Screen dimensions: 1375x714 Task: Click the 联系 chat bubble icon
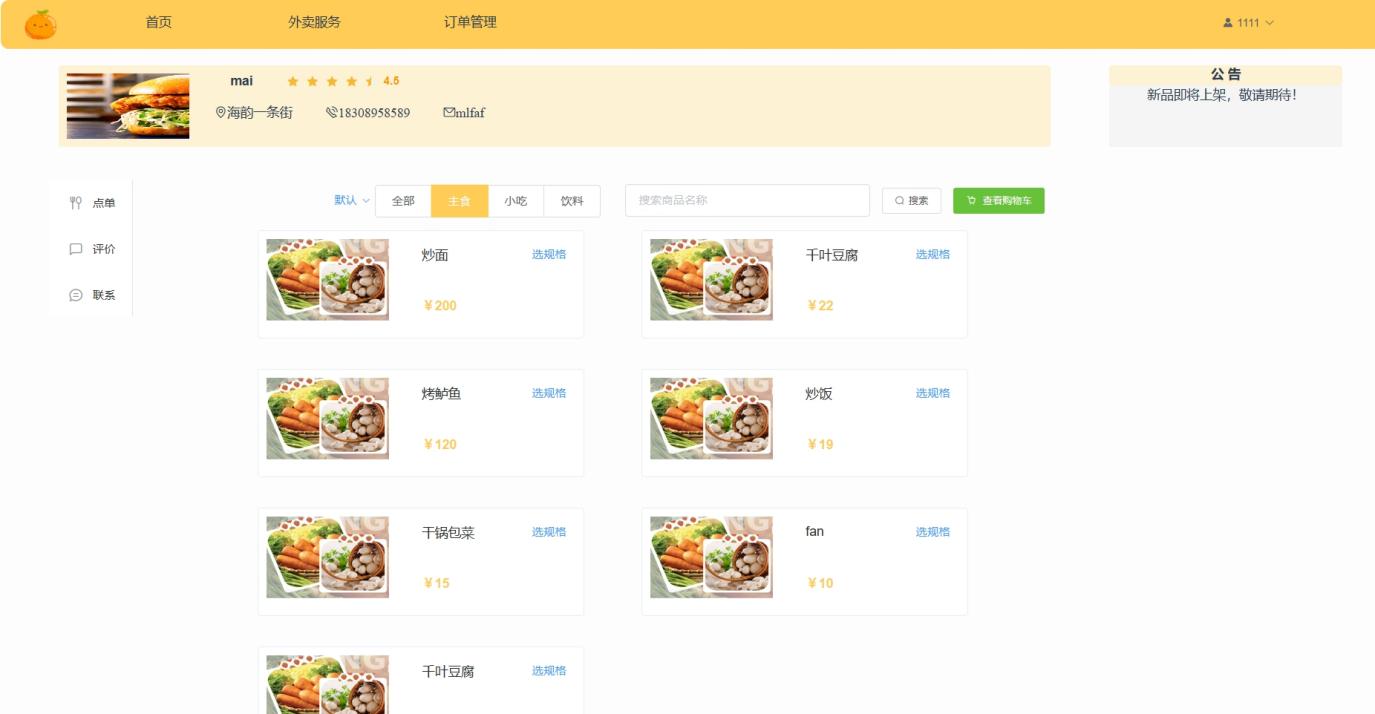coord(75,295)
